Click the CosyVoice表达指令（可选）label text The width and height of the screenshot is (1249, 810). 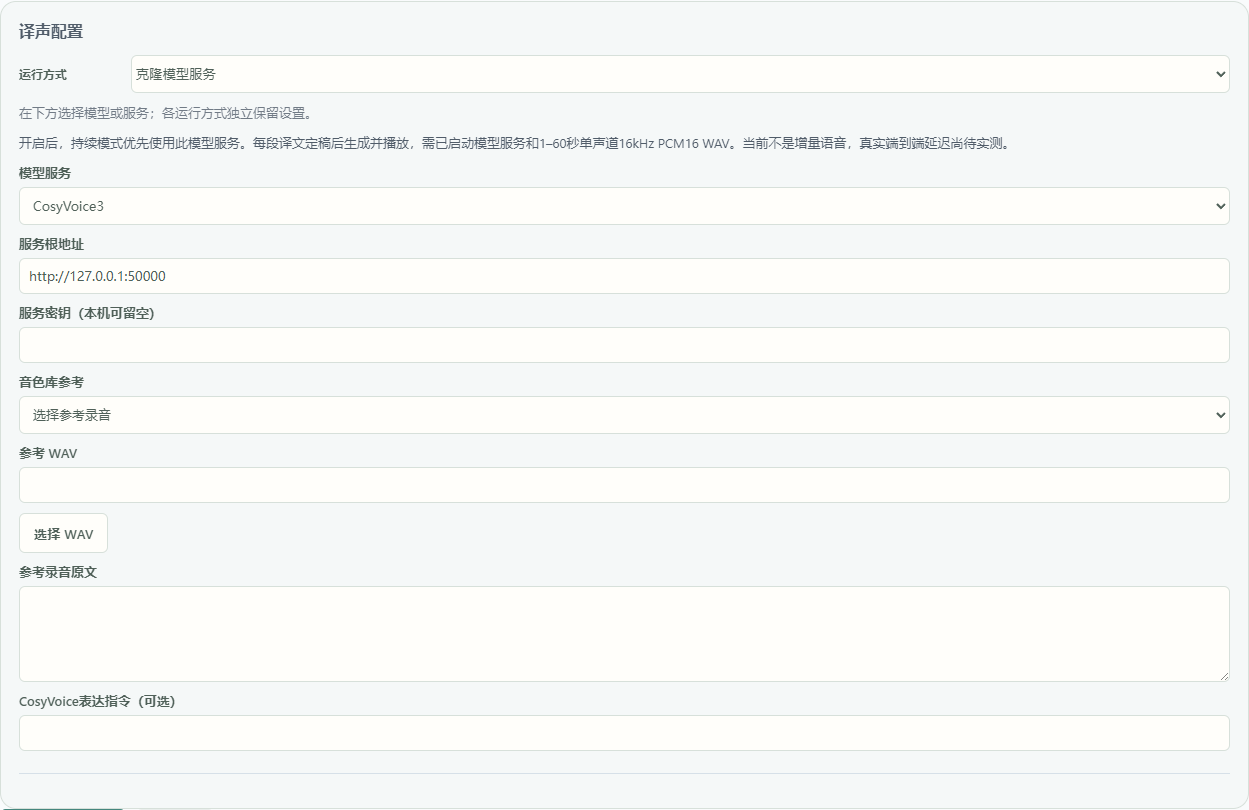point(97,702)
